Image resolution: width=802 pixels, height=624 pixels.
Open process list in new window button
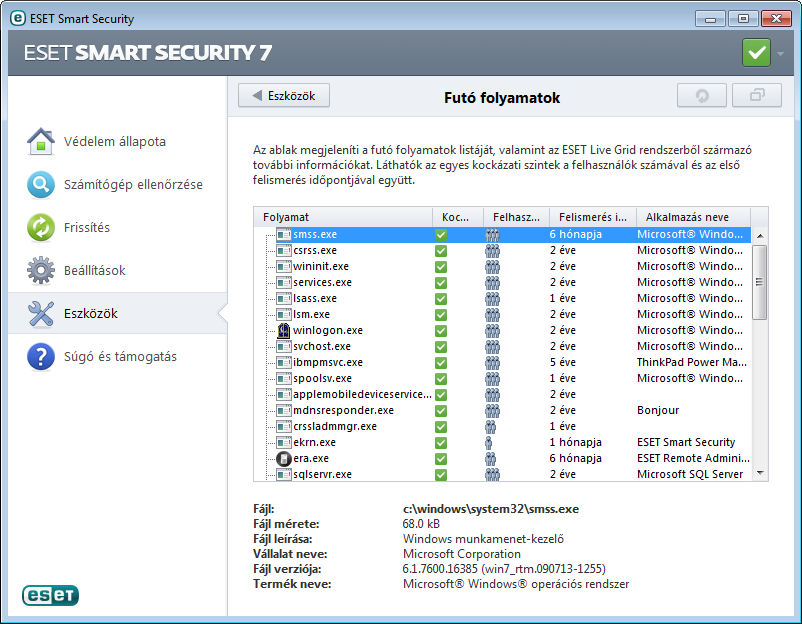pos(756,96)
